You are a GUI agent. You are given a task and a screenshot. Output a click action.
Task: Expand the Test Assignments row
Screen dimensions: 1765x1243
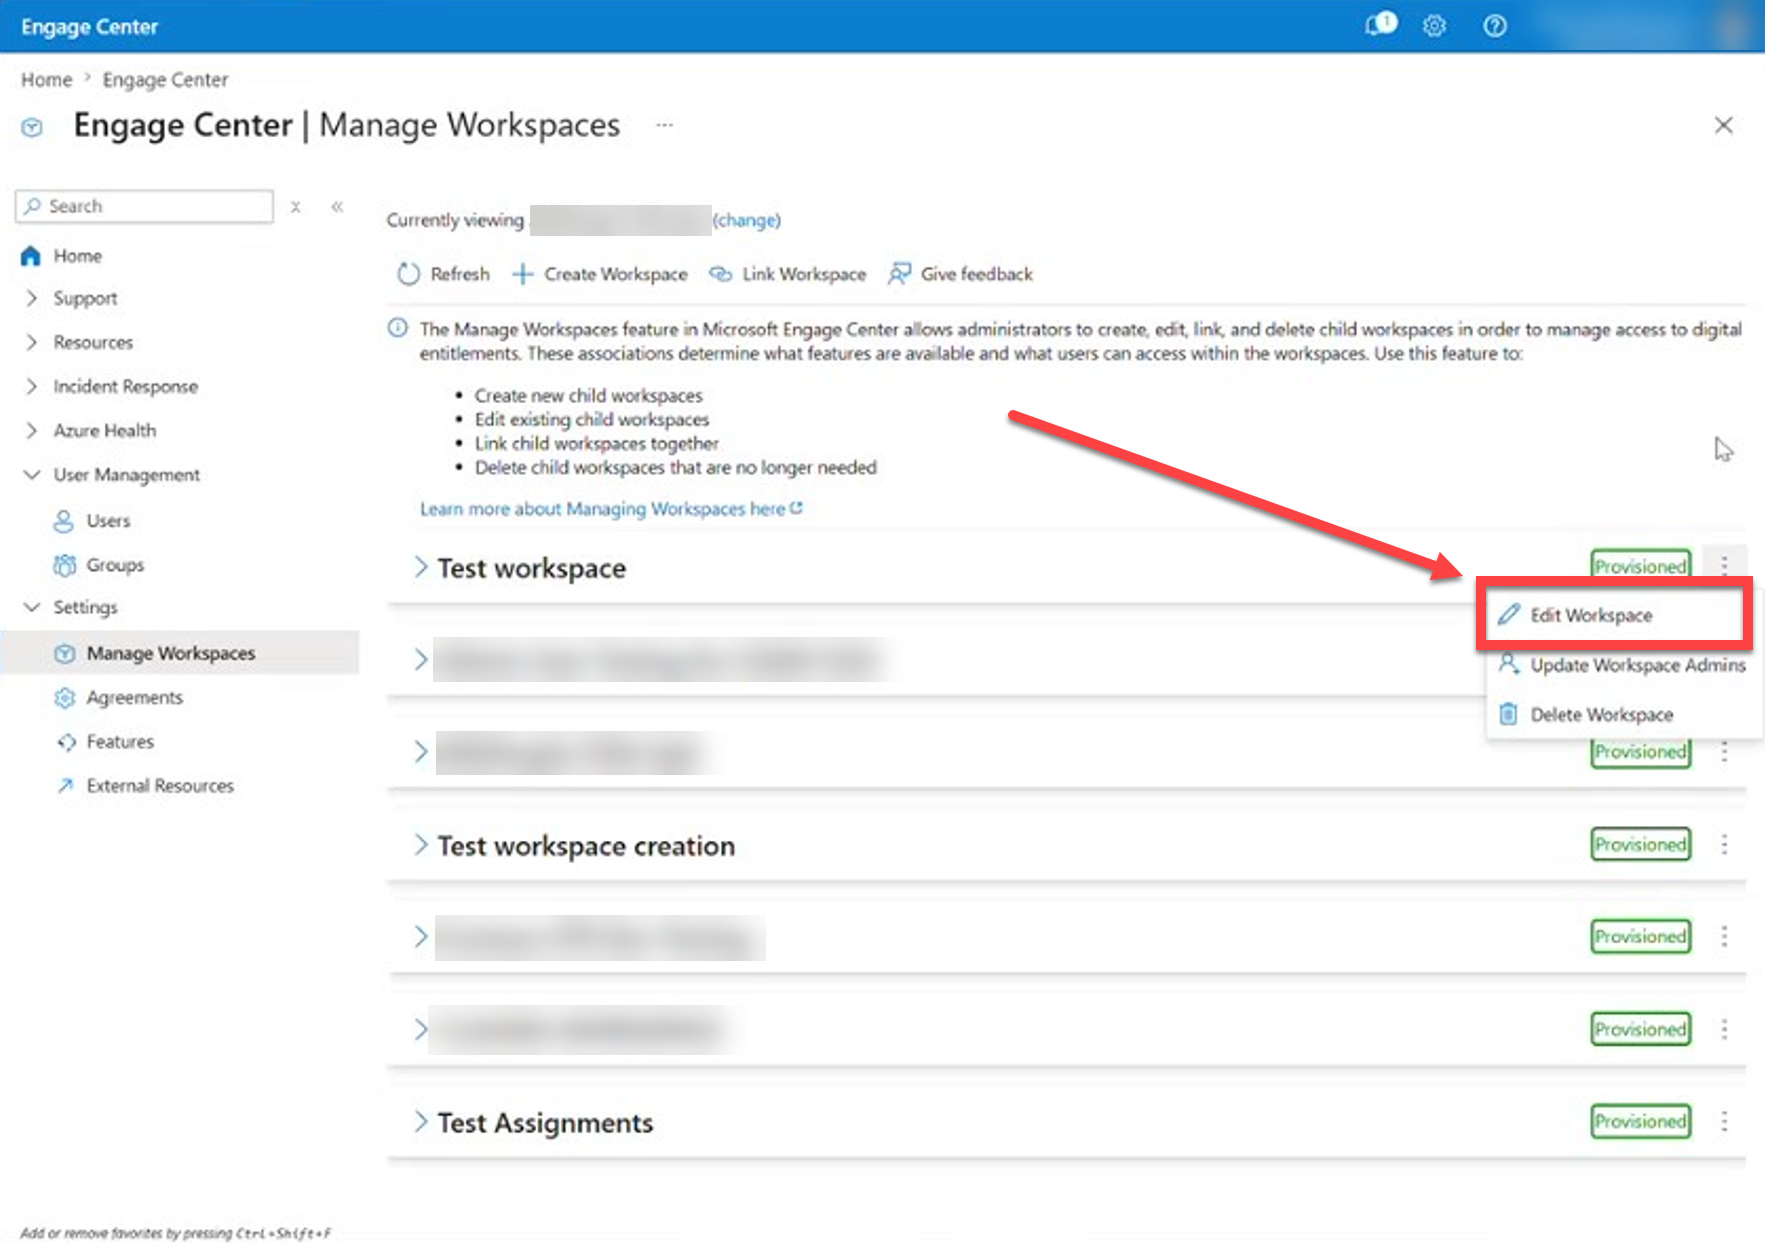(421, 1122)
